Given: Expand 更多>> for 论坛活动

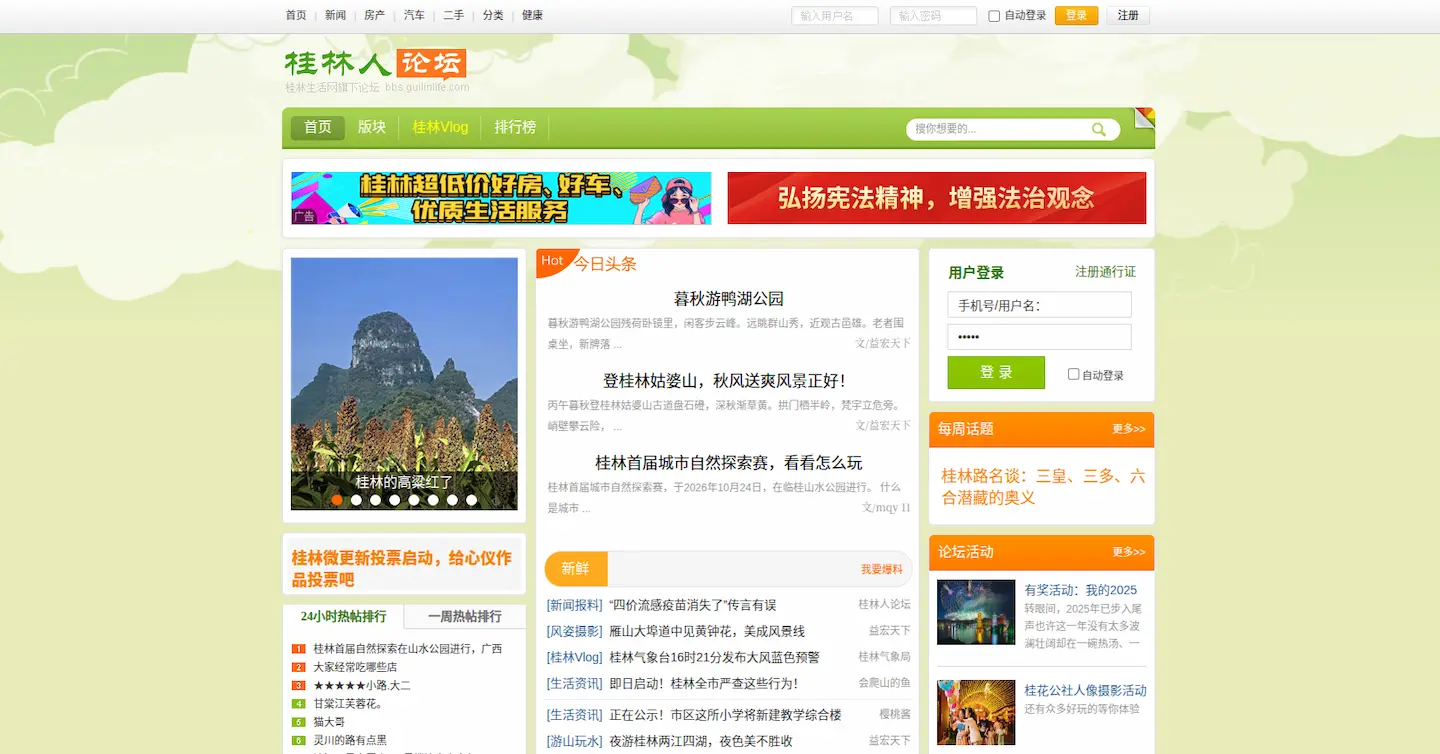Looking at the screenshot, I should click(x=1129, y=552).
